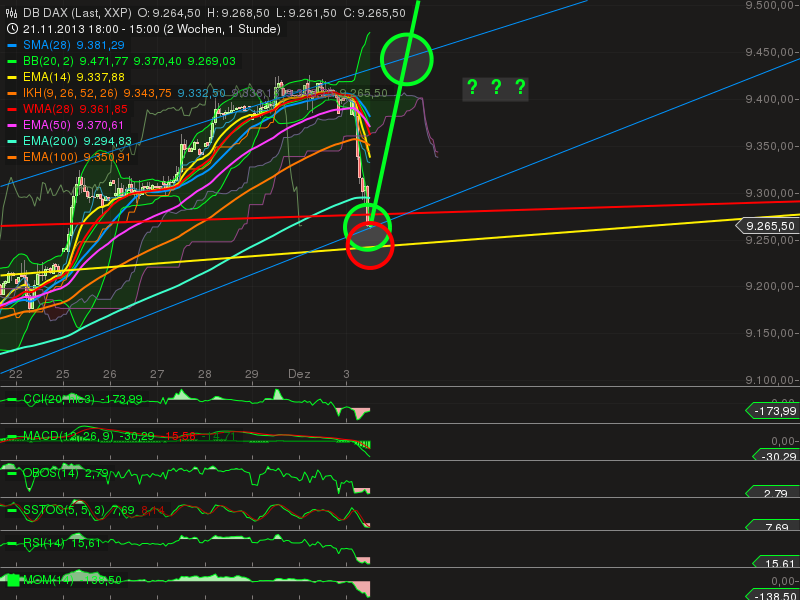Click the red WMA(28) line marker
Image resolution: width=800 pixels, height=600 pixels.
coord(11,110)
